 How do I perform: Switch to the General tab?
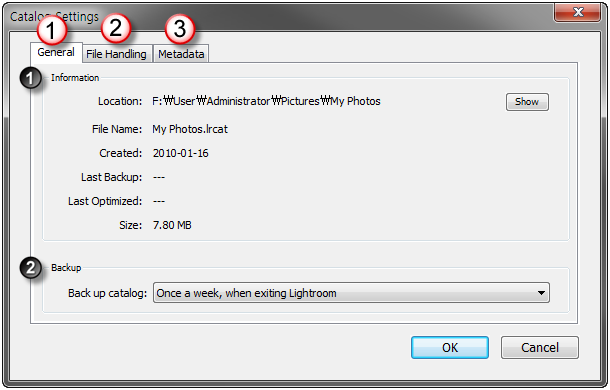click(x=56, y=52)
